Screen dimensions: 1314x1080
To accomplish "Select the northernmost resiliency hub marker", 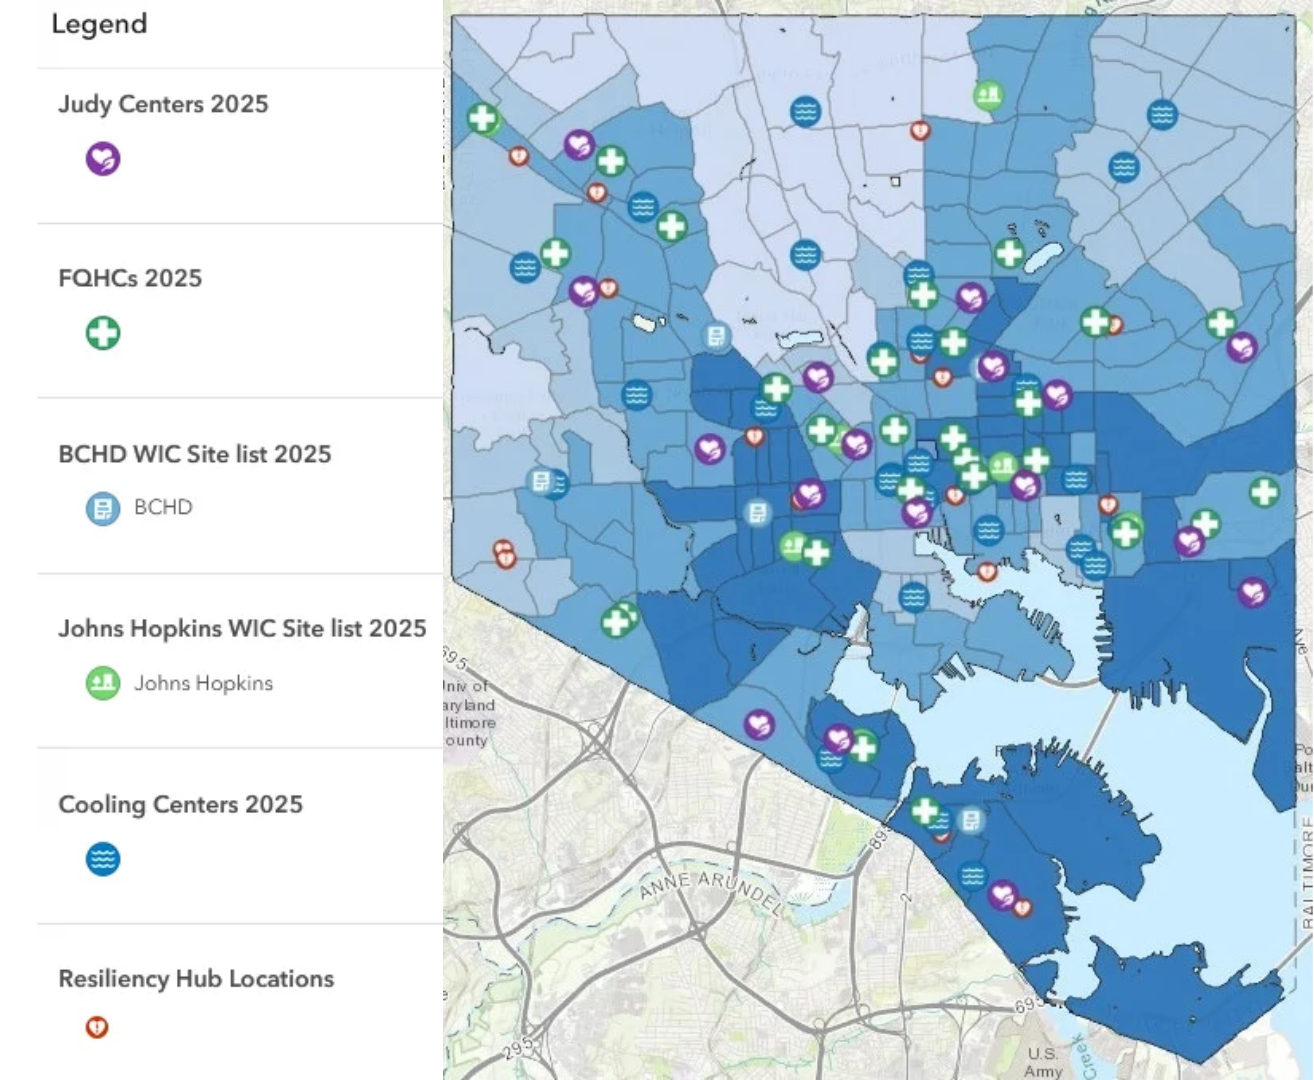I will [920, 130].
